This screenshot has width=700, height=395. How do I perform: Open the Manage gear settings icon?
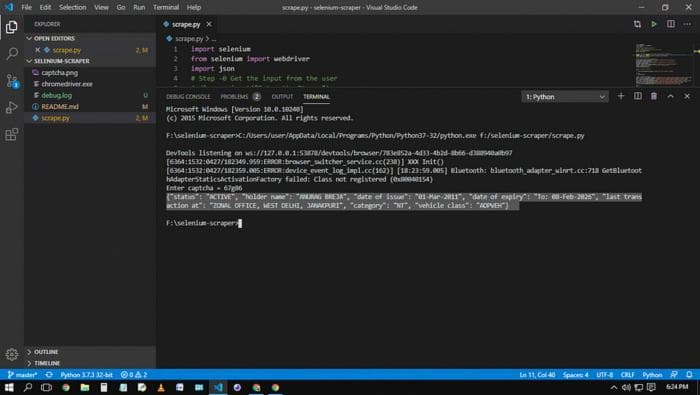coord(12,354)
